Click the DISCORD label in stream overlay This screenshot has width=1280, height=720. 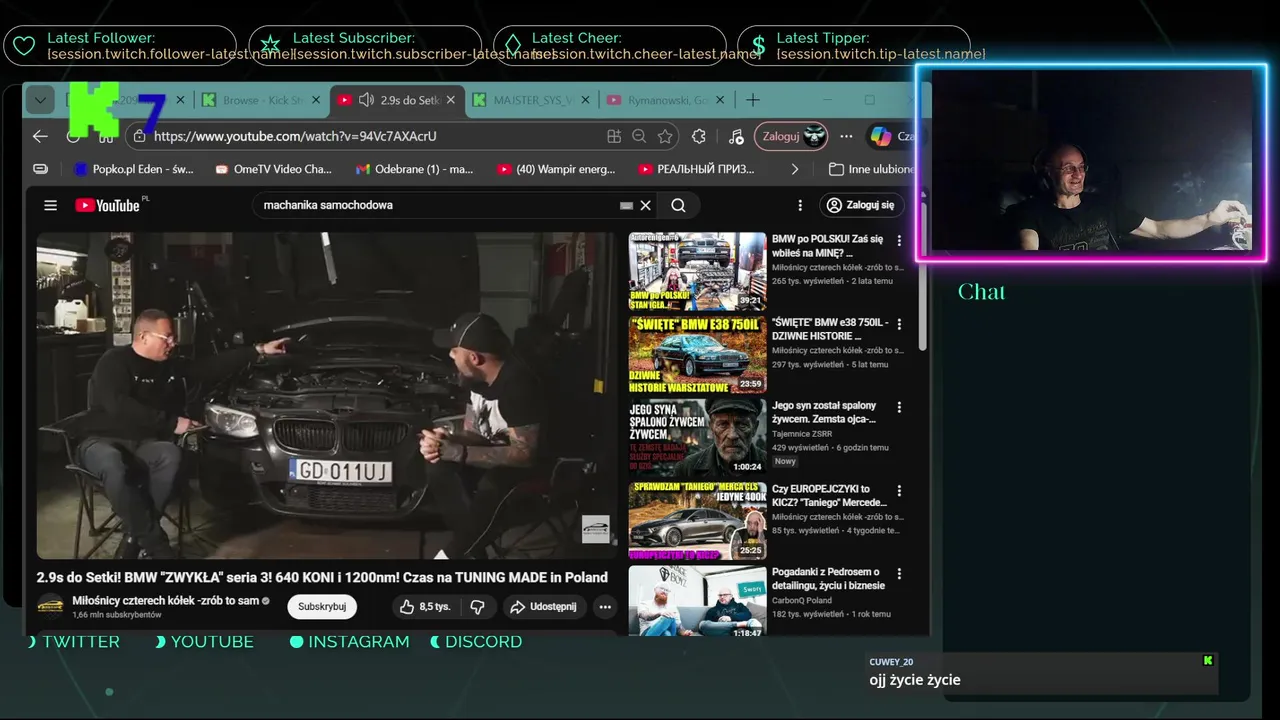[x=483, y=642]
